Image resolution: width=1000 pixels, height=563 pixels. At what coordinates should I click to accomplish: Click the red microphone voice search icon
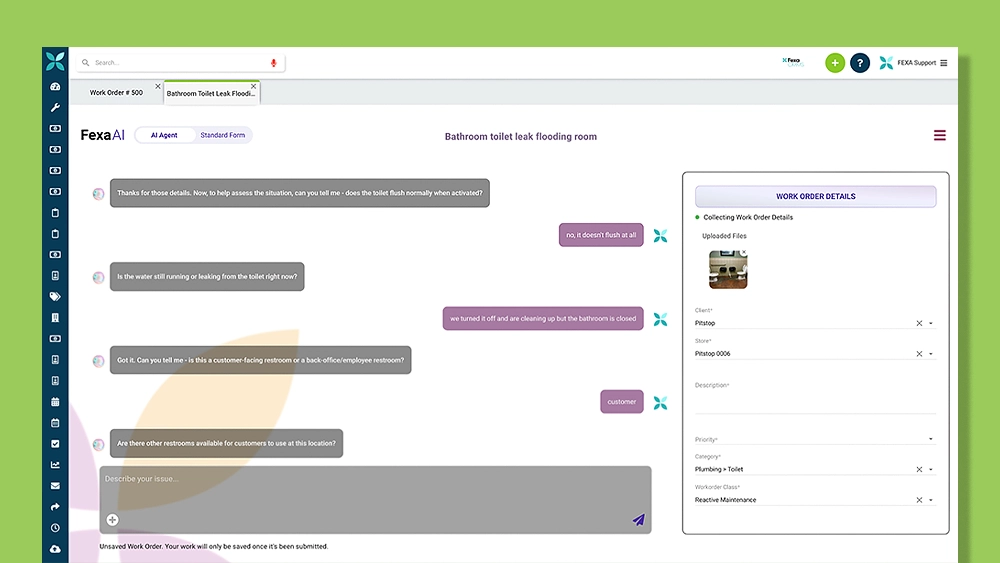coord(274,62)
